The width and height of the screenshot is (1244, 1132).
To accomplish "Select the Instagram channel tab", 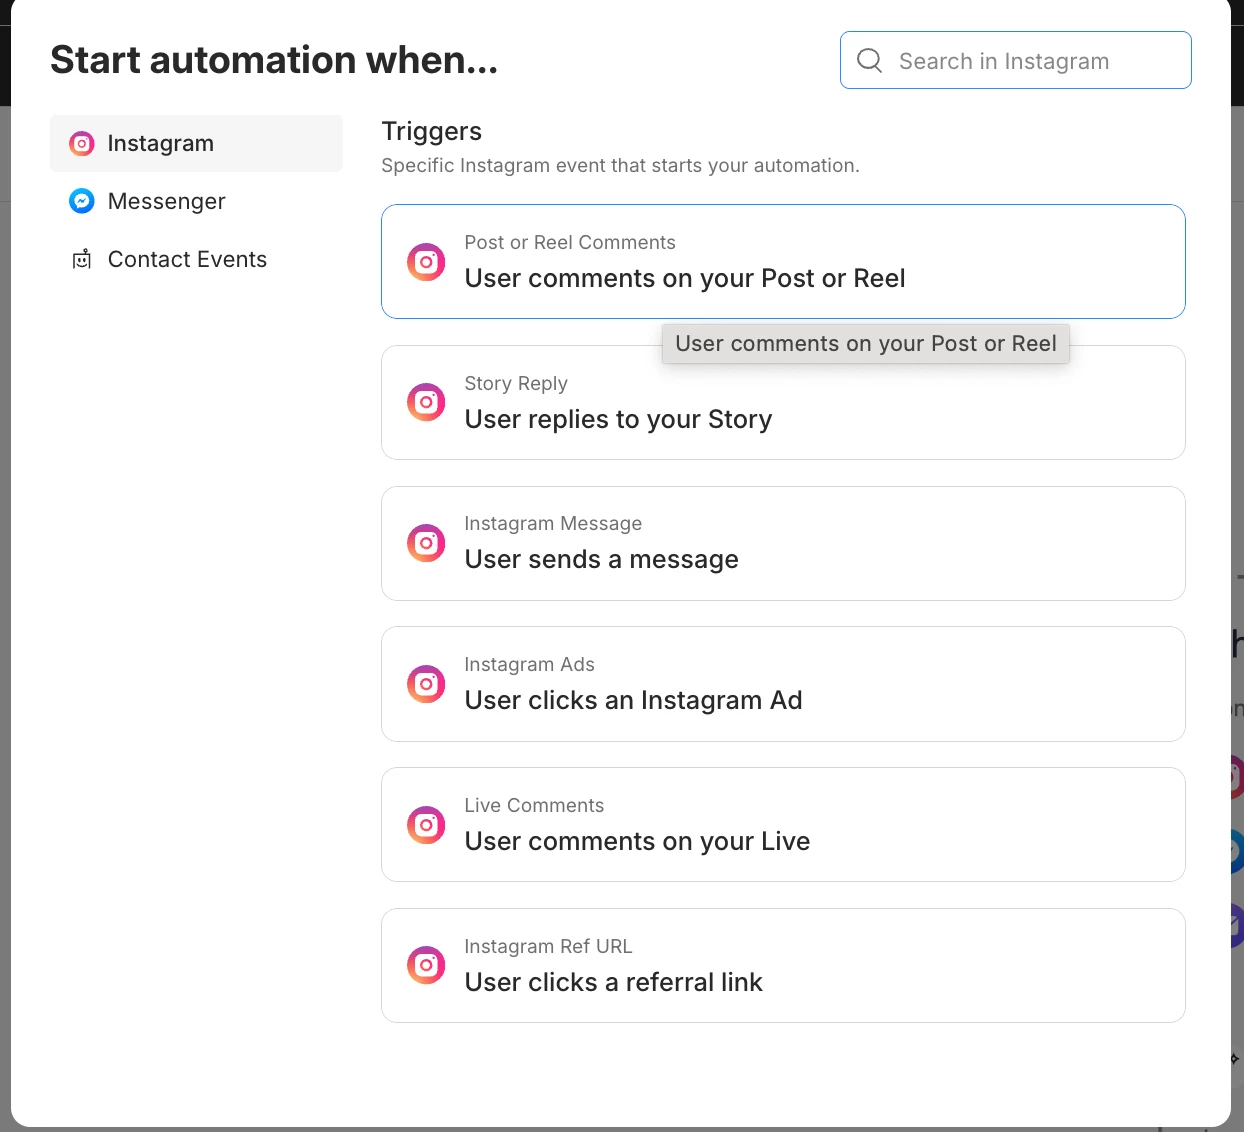I will point(160,144).
